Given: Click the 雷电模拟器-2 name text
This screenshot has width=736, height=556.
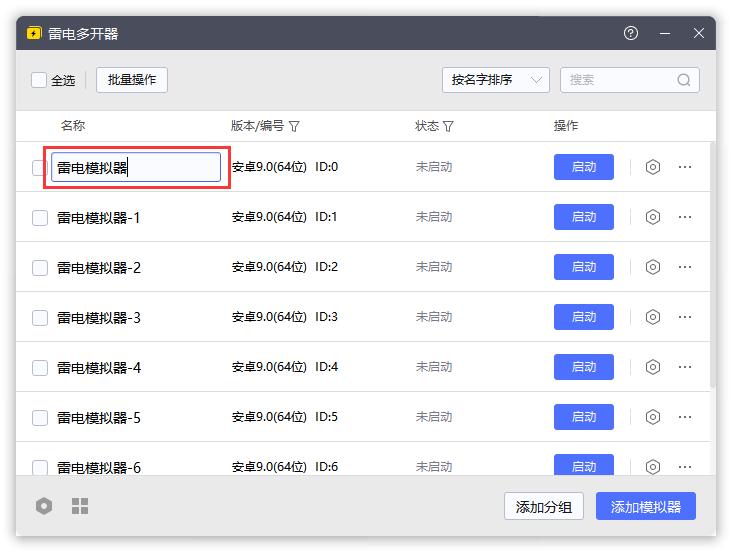Looking at the screenshot, I should point(99,268).
